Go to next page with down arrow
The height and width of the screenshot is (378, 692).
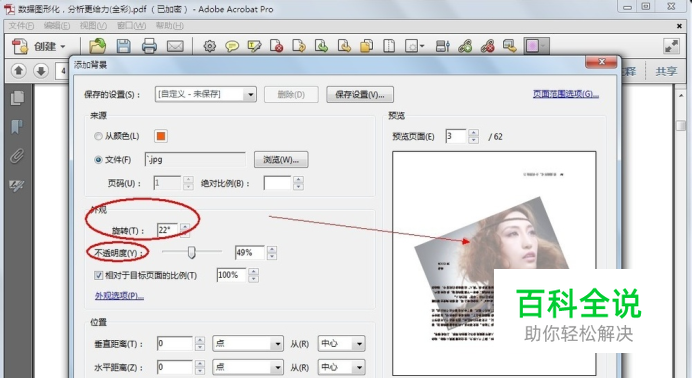(41, 71)
